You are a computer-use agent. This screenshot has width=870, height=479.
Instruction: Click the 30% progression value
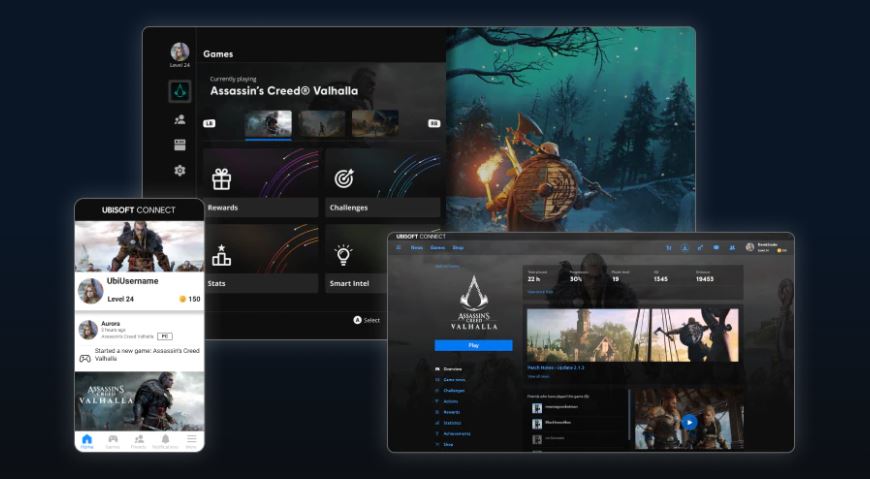[x=576, y=279]
